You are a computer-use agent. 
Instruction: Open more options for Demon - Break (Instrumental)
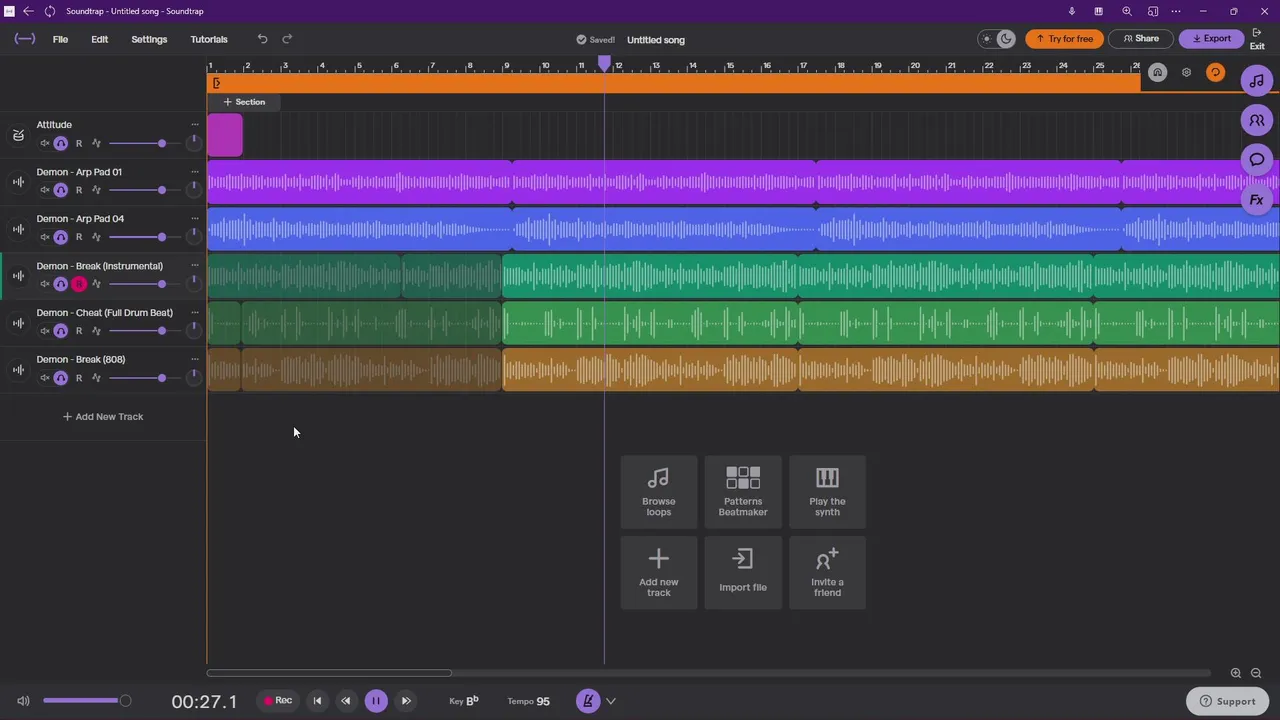195,266
